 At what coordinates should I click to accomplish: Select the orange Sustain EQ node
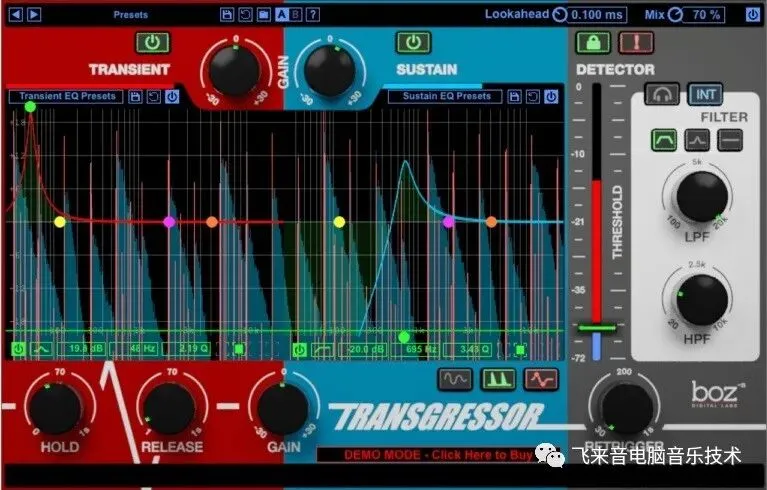click(491, 222)
